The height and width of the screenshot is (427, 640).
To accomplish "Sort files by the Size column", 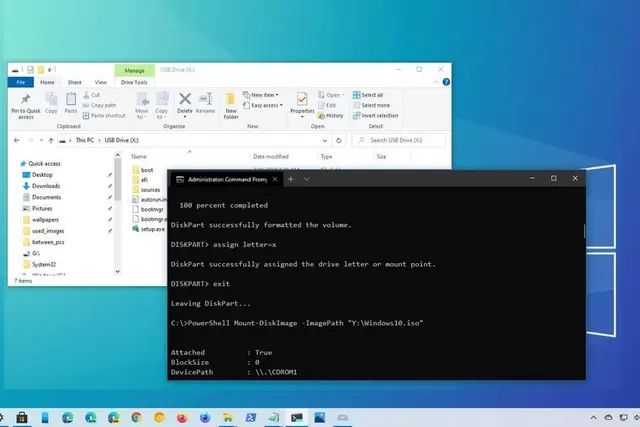I will pyautogui.click(x=381, y=156).
